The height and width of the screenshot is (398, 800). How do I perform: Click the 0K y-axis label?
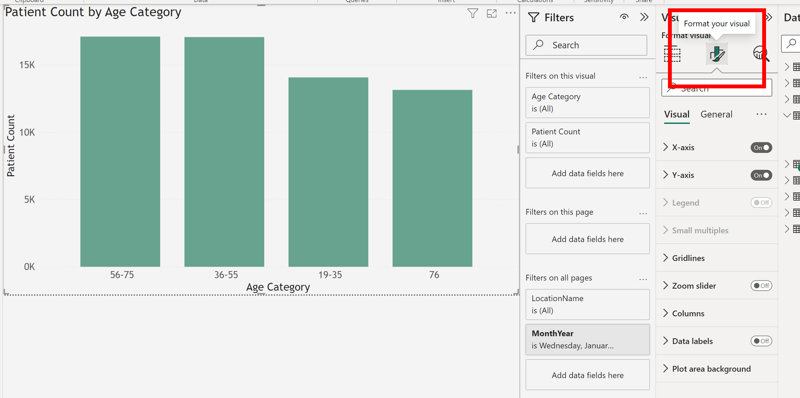30,267
